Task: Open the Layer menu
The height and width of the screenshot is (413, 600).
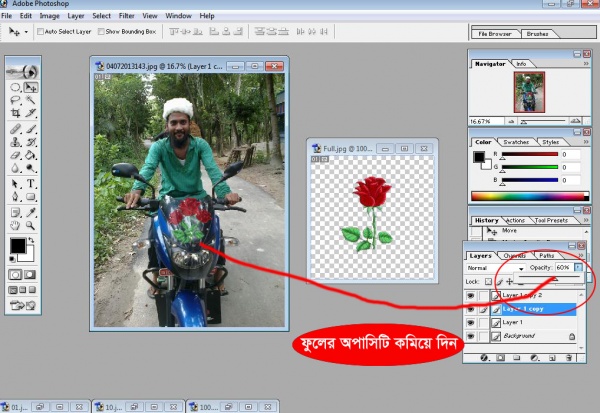Action: pos(76,16)
